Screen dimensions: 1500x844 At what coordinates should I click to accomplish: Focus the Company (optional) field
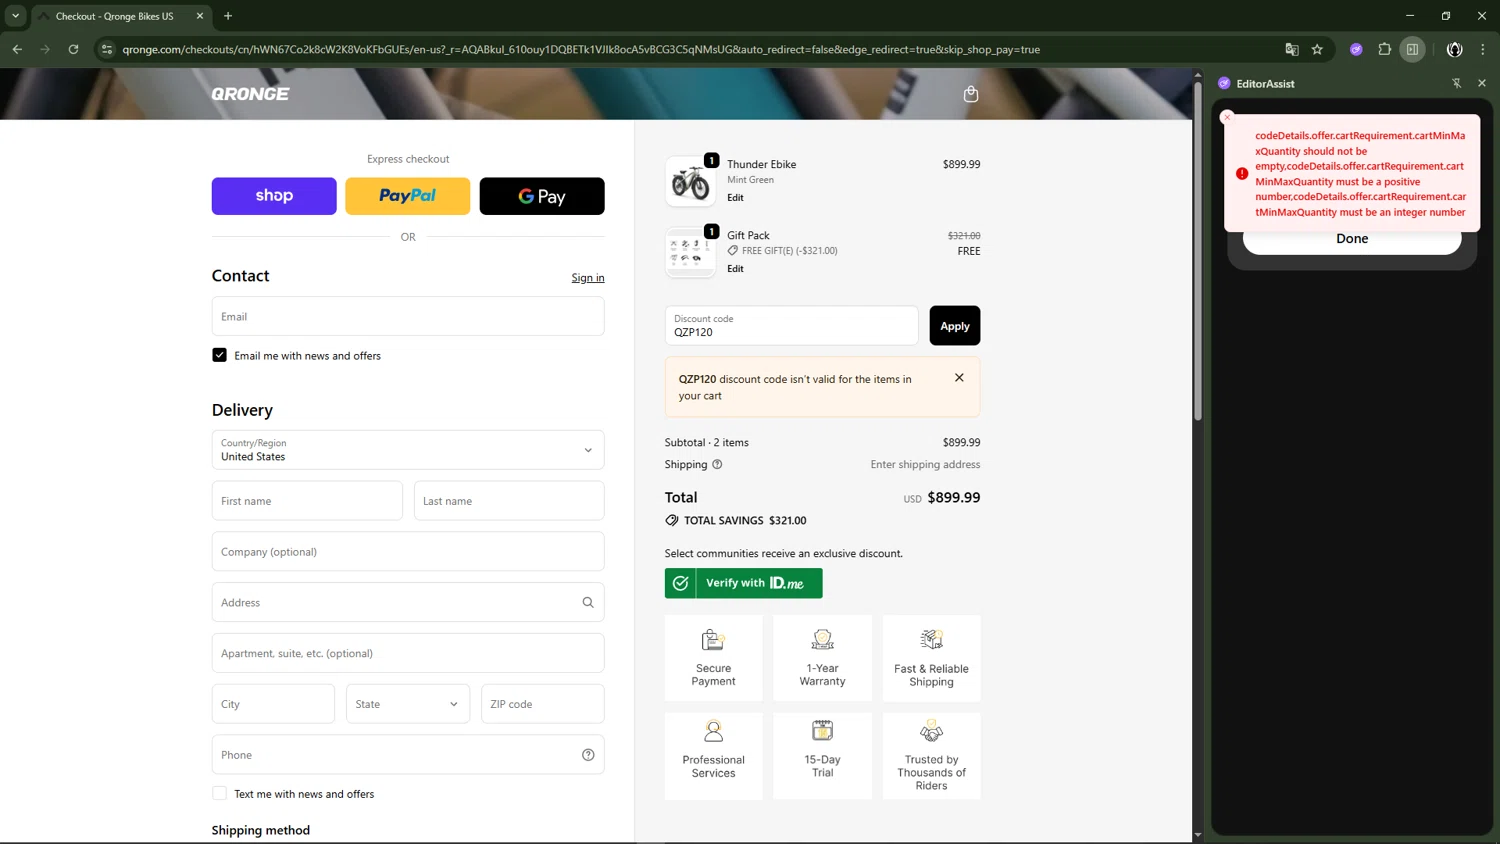408,552
